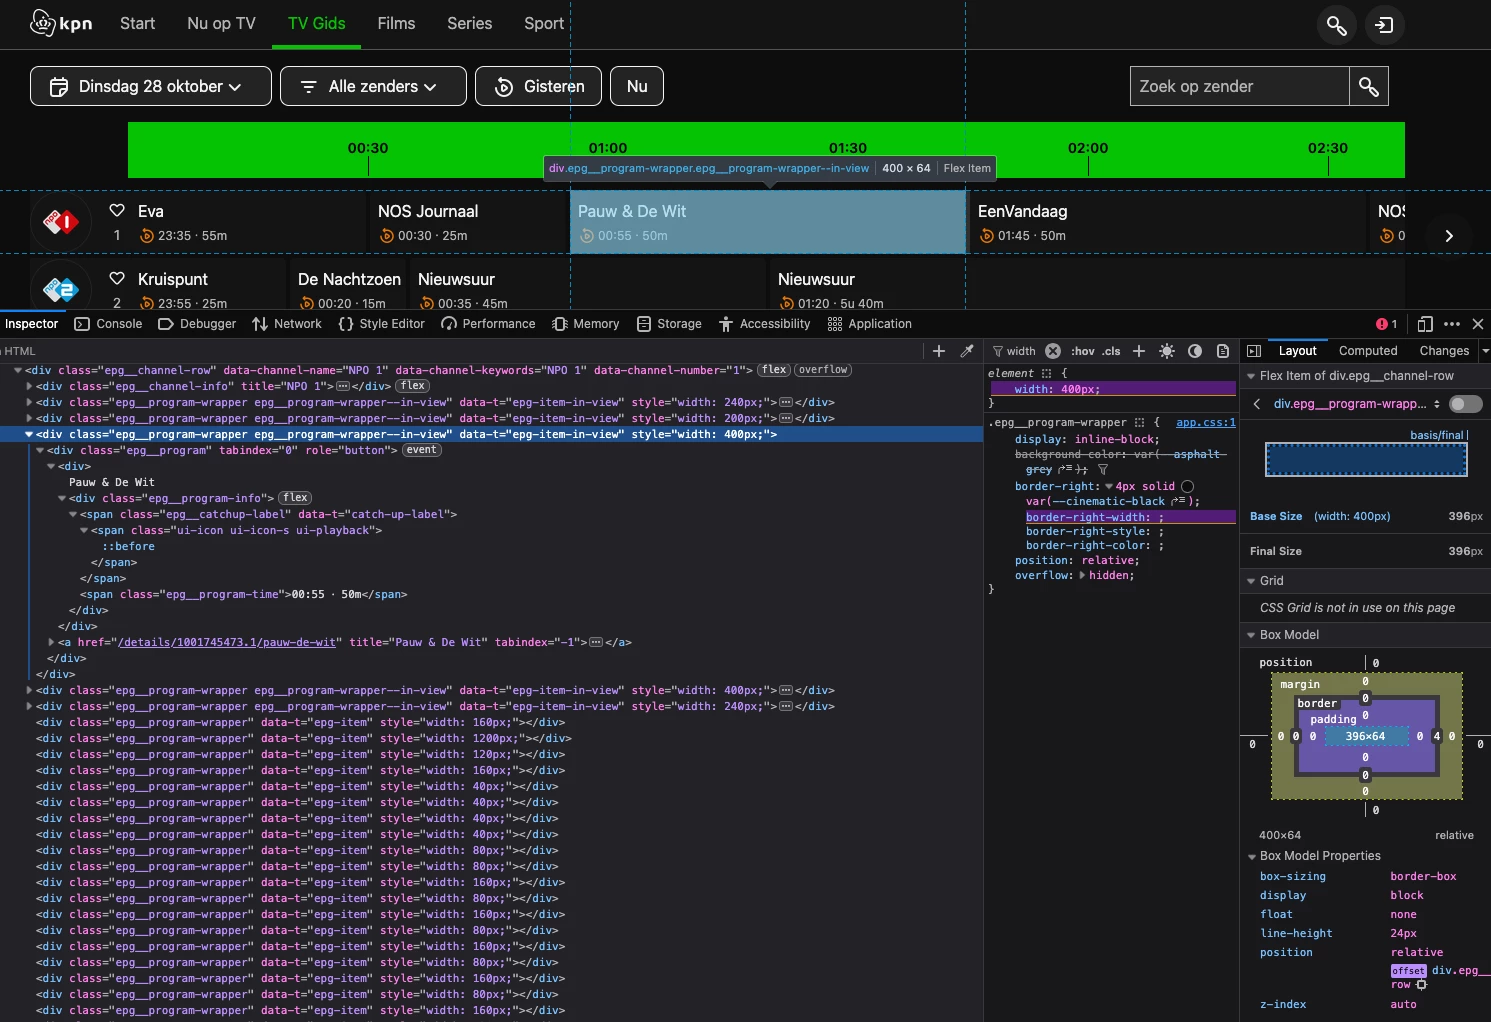Toggle the flexbox highlighter switch
The width and height of the screenshot is (1491, 1022).
tap(1465, 404)
